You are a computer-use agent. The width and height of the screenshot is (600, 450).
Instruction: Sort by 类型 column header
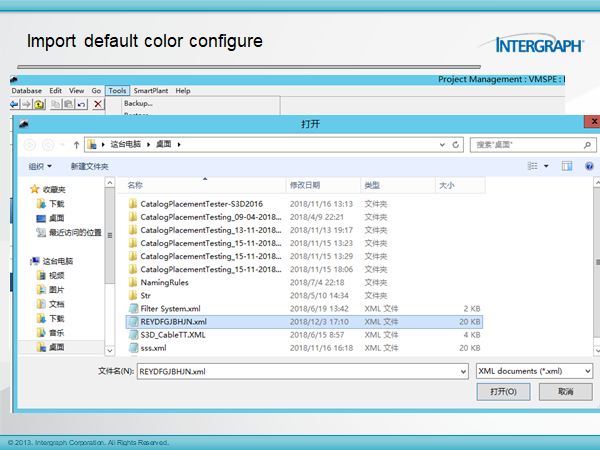pos(398,185)
